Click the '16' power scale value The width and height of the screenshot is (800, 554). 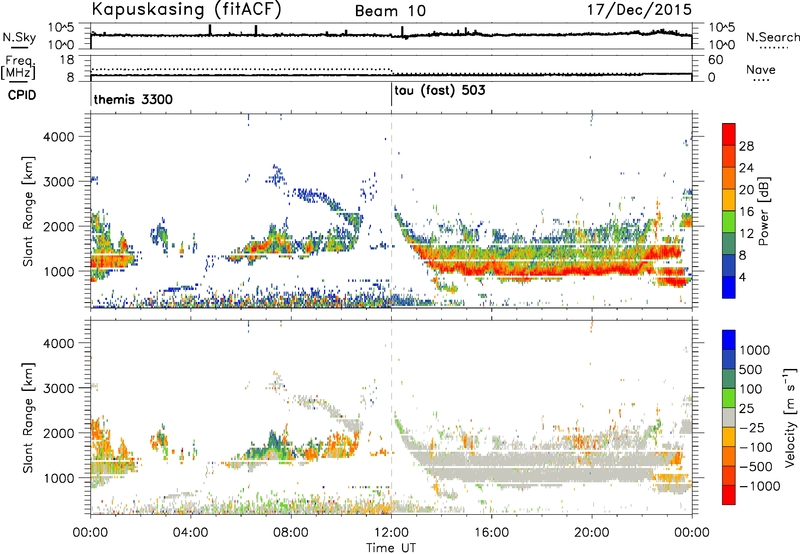pyautogui.click(x=746, y=212)
